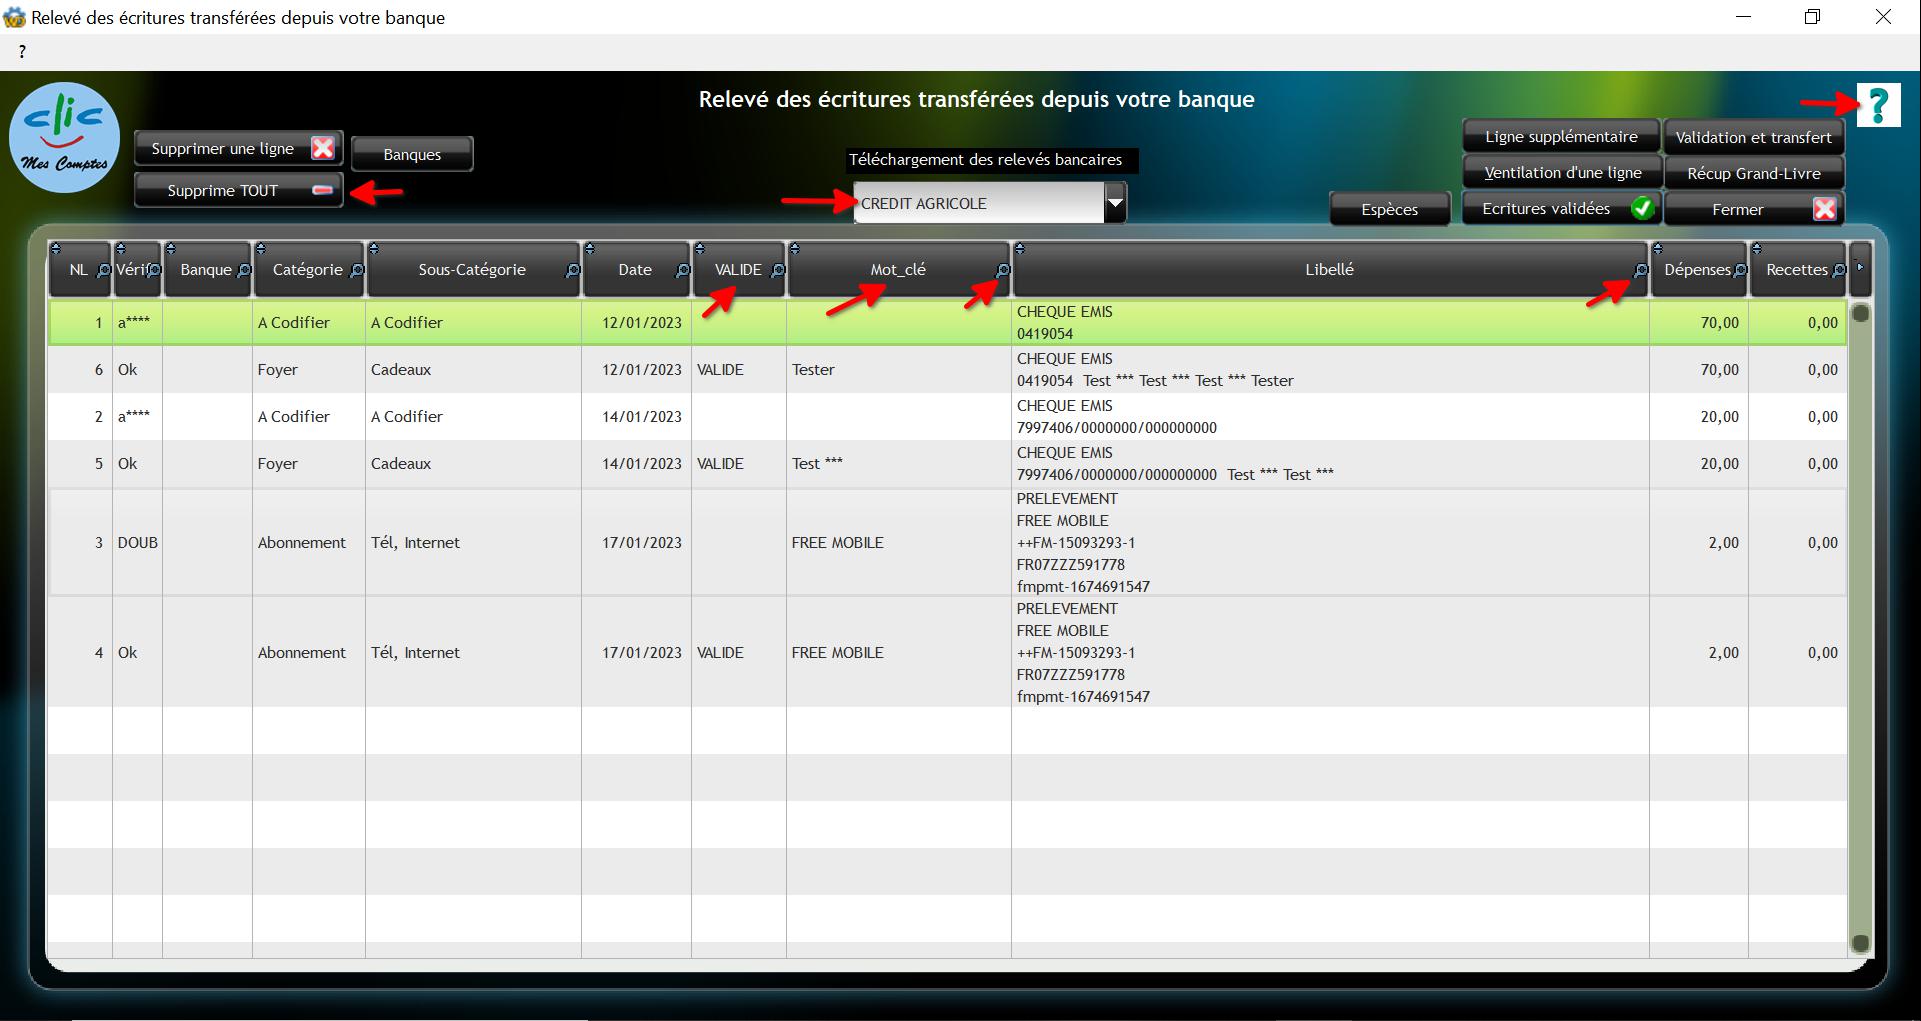Click search icon in Dépenses column header
The height and width of the screenshot is (1021, 1921).
click(x=1740, y=271)
